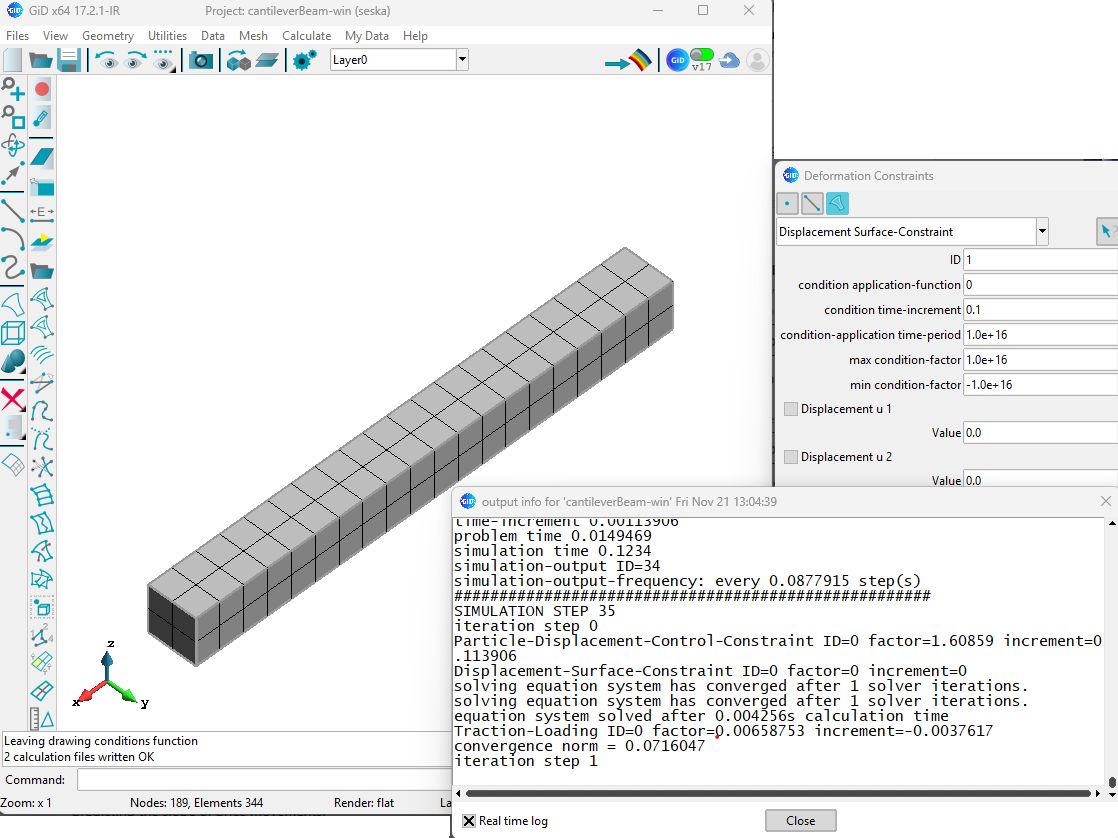
Task: Click the 'Zoom: x 1' status text
Action: pos(26,803)
